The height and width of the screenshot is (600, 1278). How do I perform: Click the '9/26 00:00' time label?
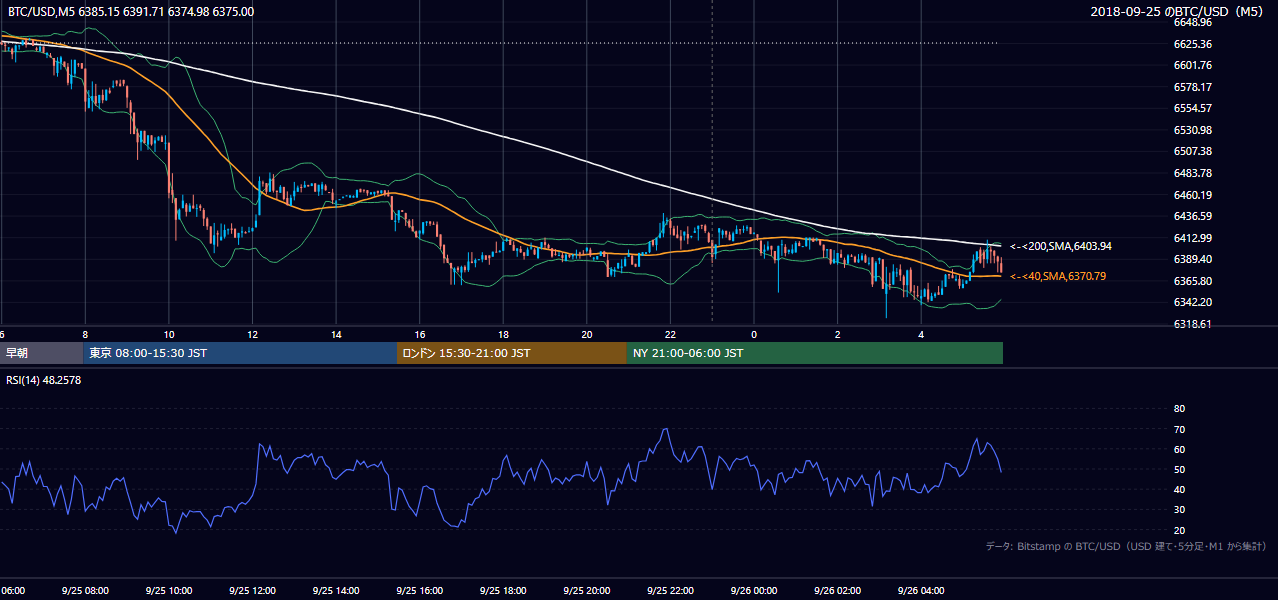(754, 590)
